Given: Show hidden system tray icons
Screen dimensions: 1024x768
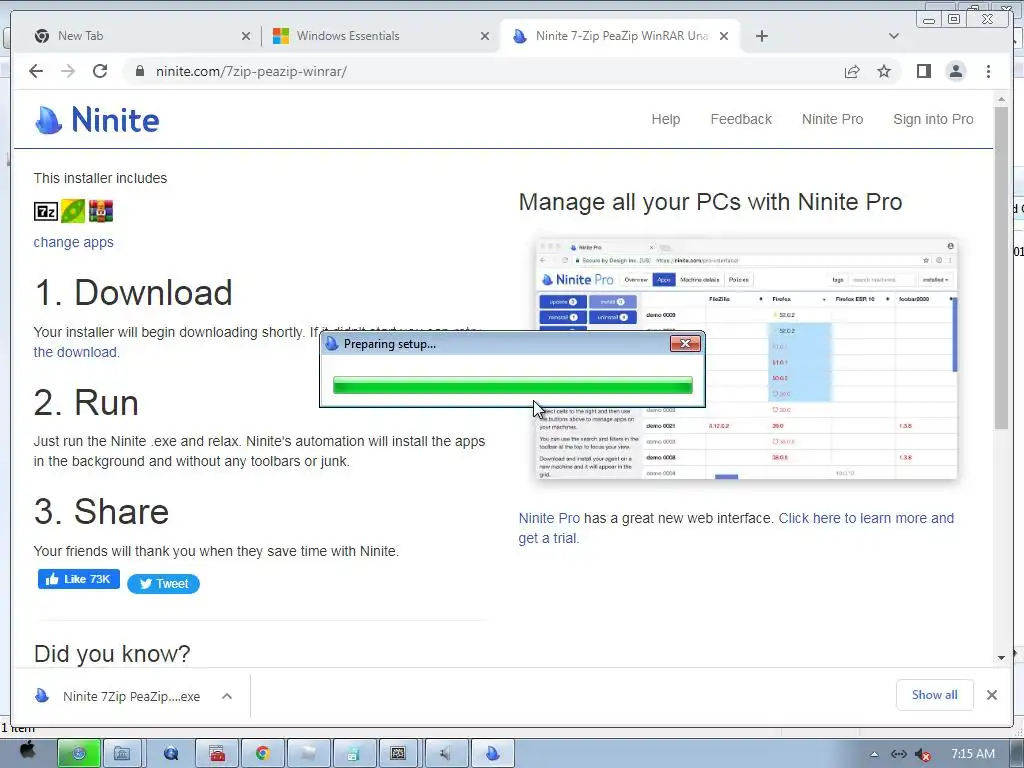Looking at the screenshot, I should click(x=874, y=754).
